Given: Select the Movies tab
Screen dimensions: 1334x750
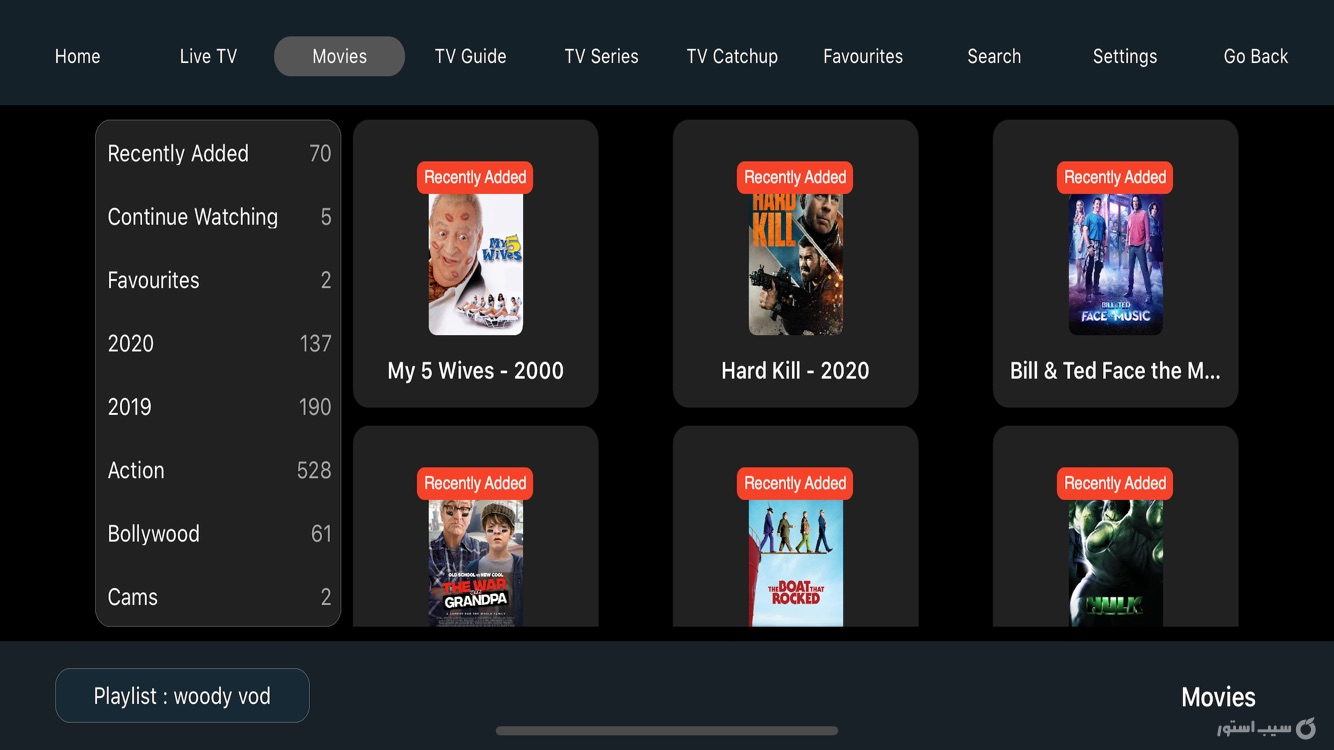Looking at the screenshot, I should (x=339, y=56).
